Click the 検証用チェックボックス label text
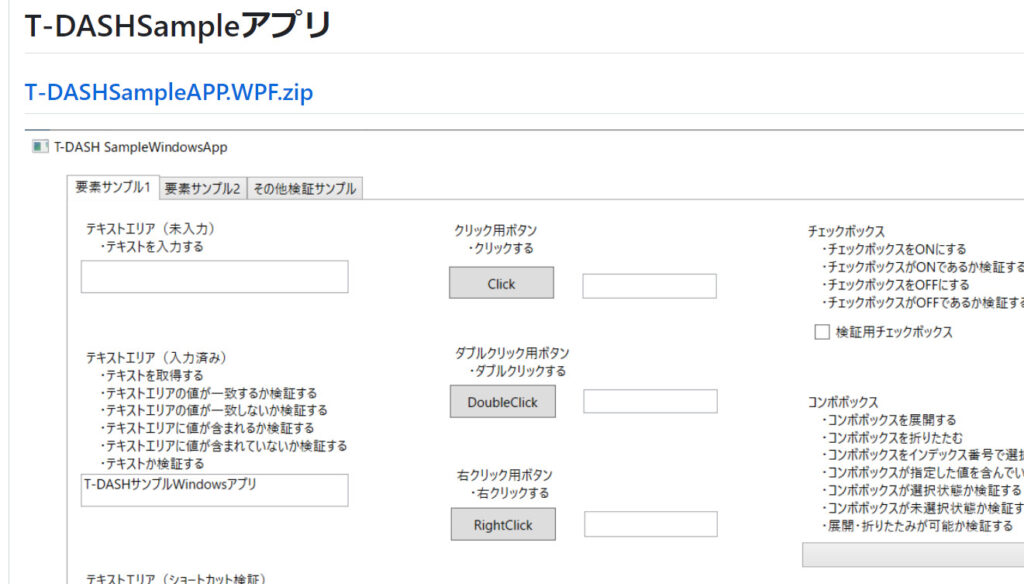Image resolution: width=1024 pixels, height=584 pixels. point(894,332)
